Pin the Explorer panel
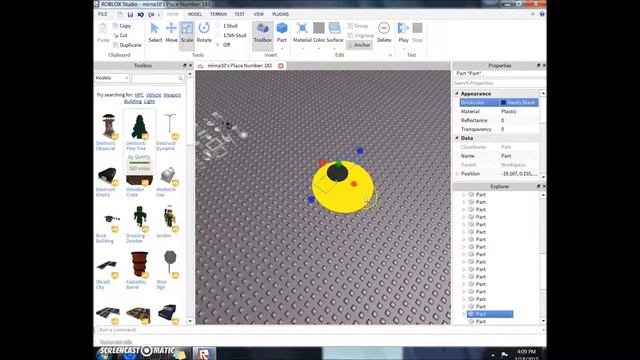640x360 pixels. tap(538, 186)
